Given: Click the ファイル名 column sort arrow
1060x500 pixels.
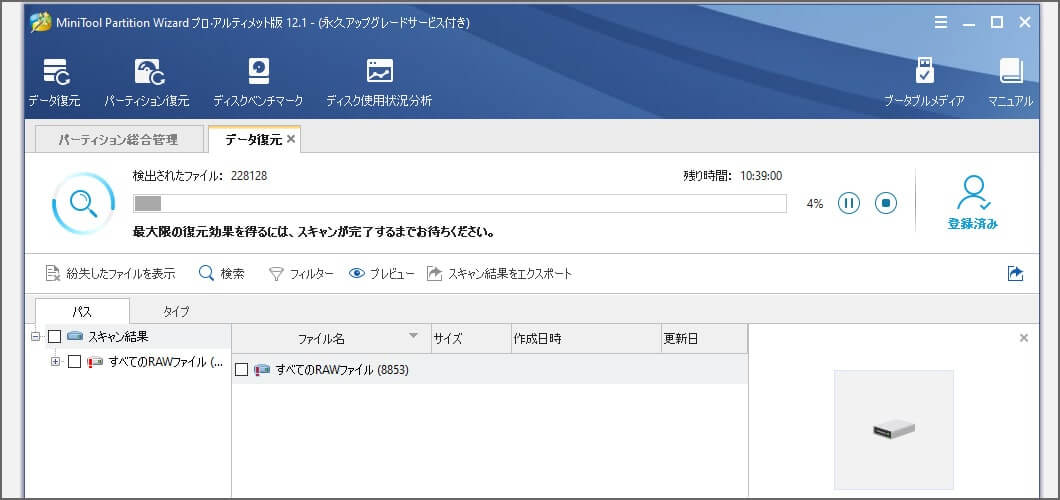Looking at the screenshot, I should 414,336.
